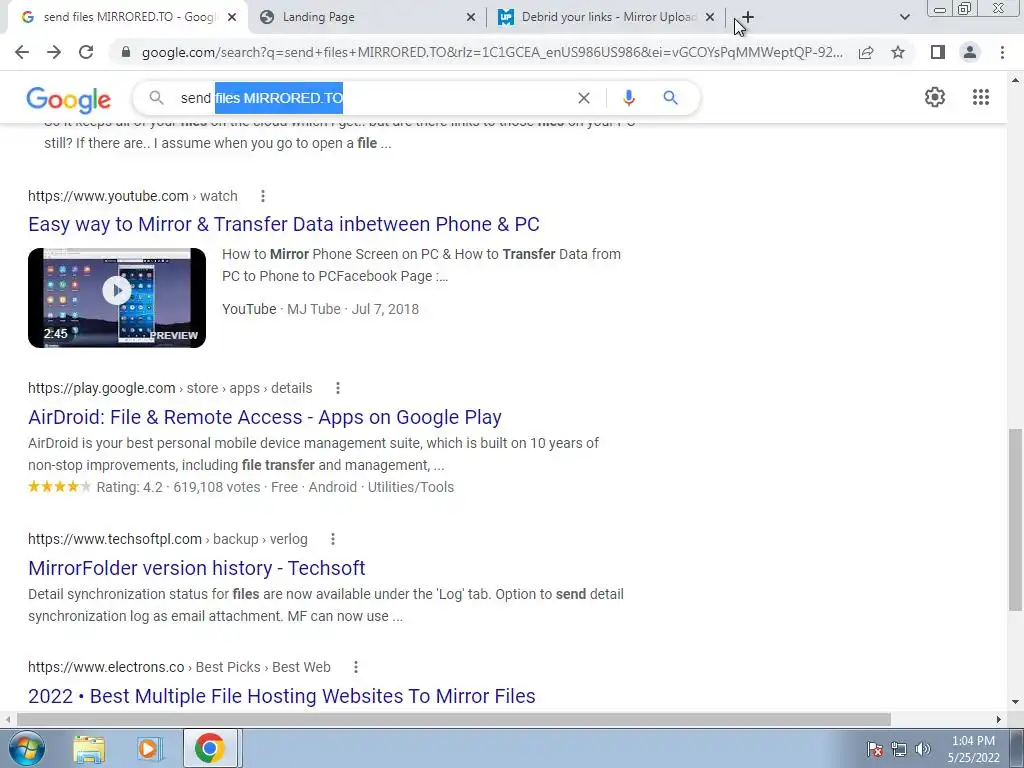Image resolution: width=1024 pixels, height=768 pixels.
Task: Expand the tab search dropdown arrow
Action: tap(904, 17)
